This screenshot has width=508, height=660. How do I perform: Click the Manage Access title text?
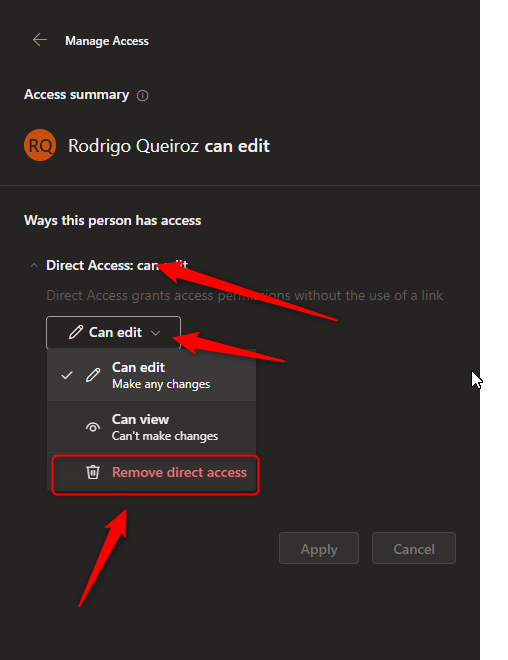(x=107, y=41)
